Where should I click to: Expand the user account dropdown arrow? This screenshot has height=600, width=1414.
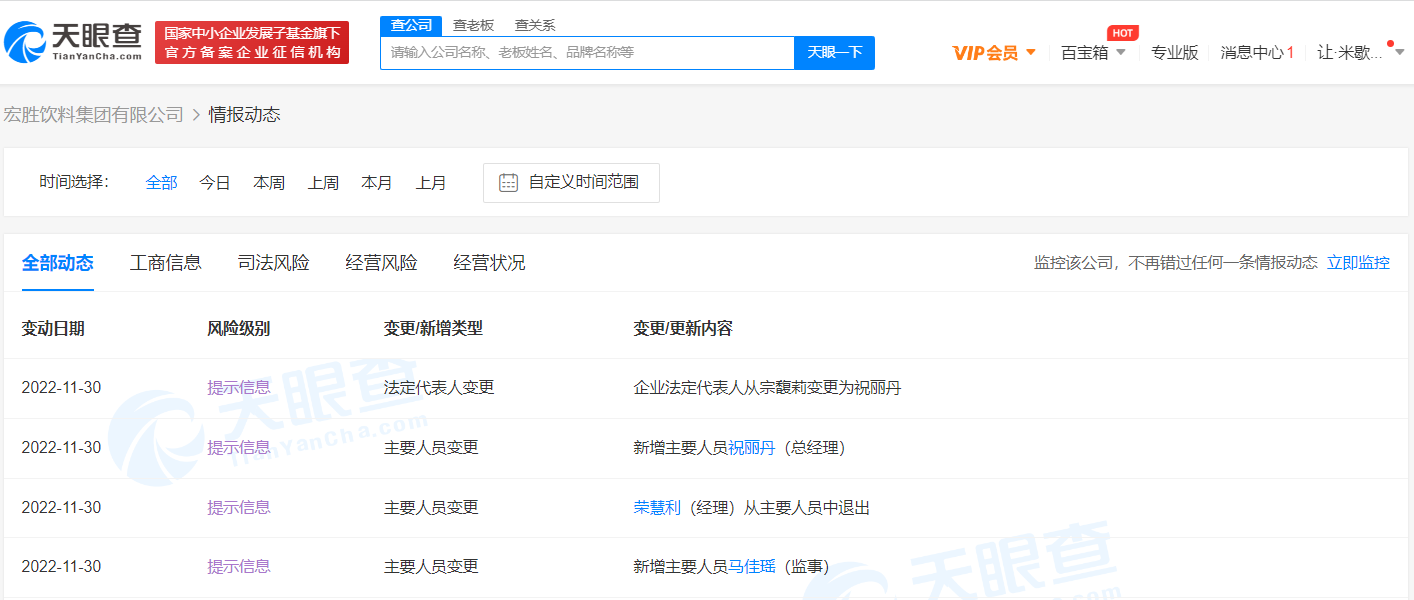[1399, 53]
